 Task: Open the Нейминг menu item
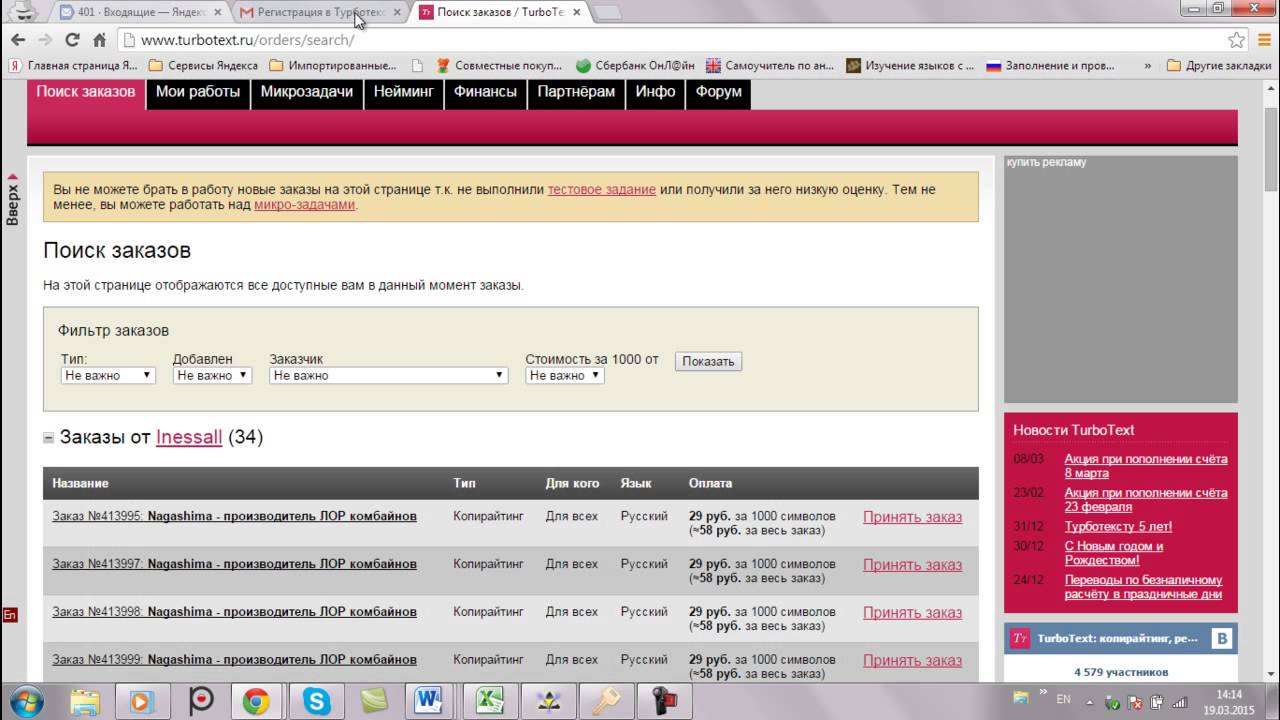pos(404,92)
